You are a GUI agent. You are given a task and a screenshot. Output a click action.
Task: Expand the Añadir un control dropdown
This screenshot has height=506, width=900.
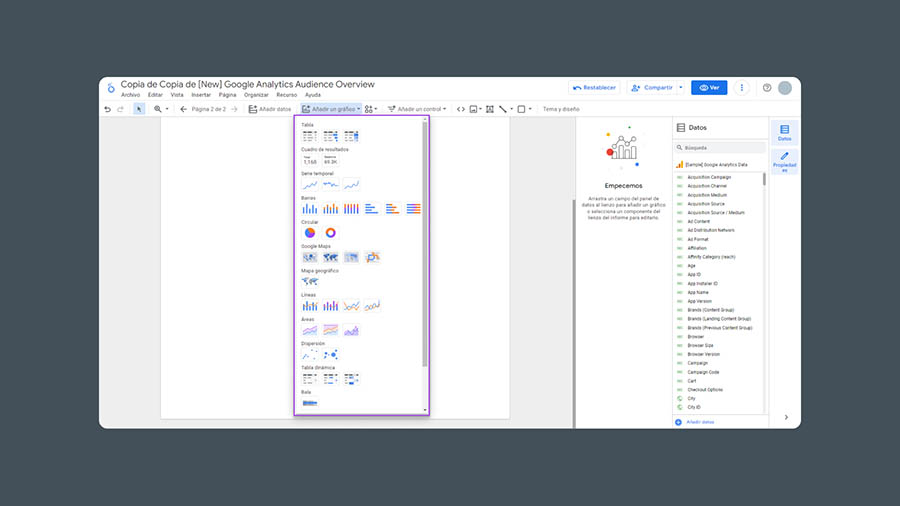418,109
